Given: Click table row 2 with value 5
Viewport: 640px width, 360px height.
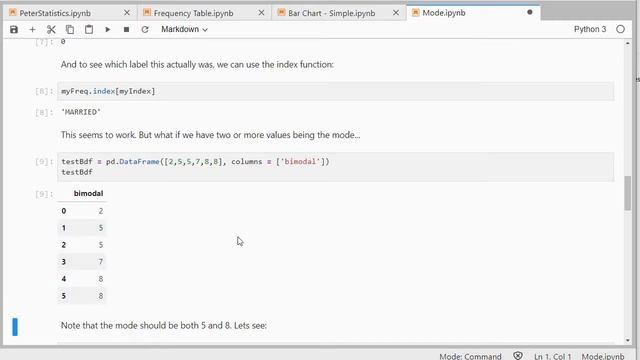Looking at the screenshot, I should 82,245.
